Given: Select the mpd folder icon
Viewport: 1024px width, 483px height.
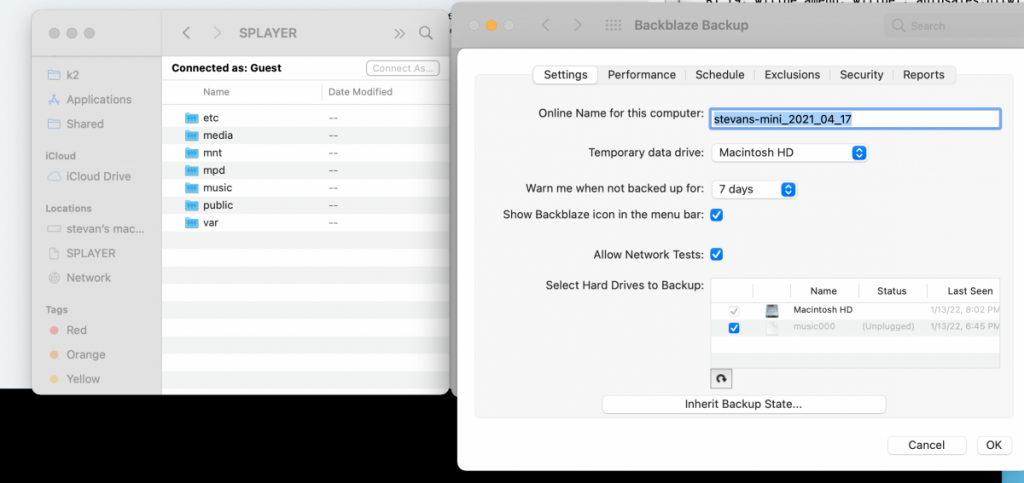Looking at the screenshot, I should coord(191,170).
